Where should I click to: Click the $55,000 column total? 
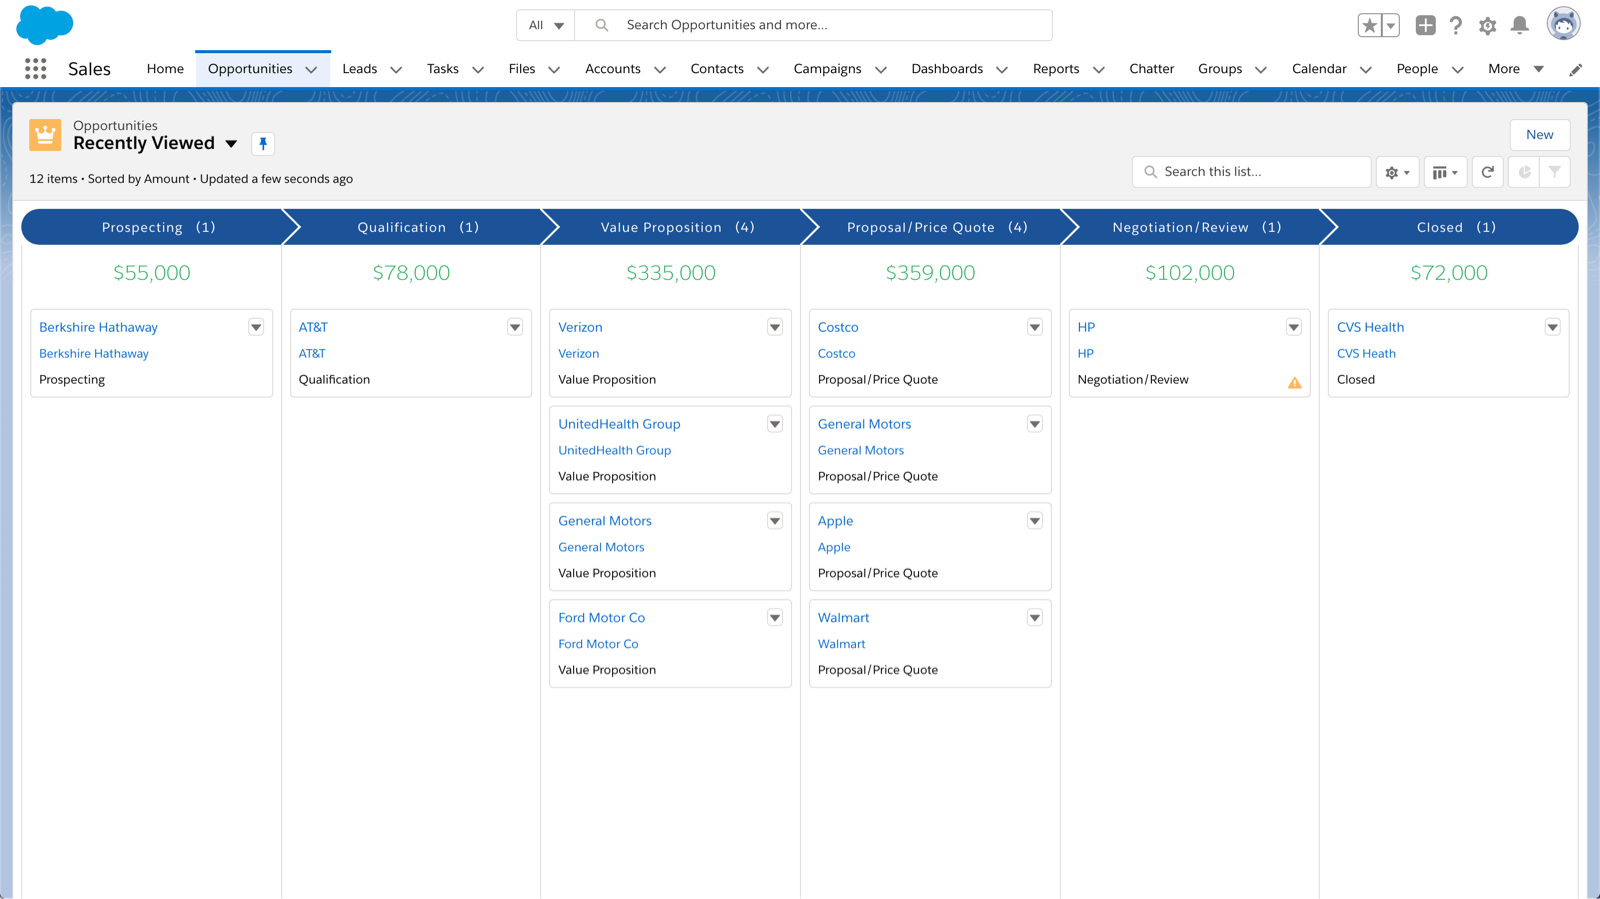tap(151, 273)
